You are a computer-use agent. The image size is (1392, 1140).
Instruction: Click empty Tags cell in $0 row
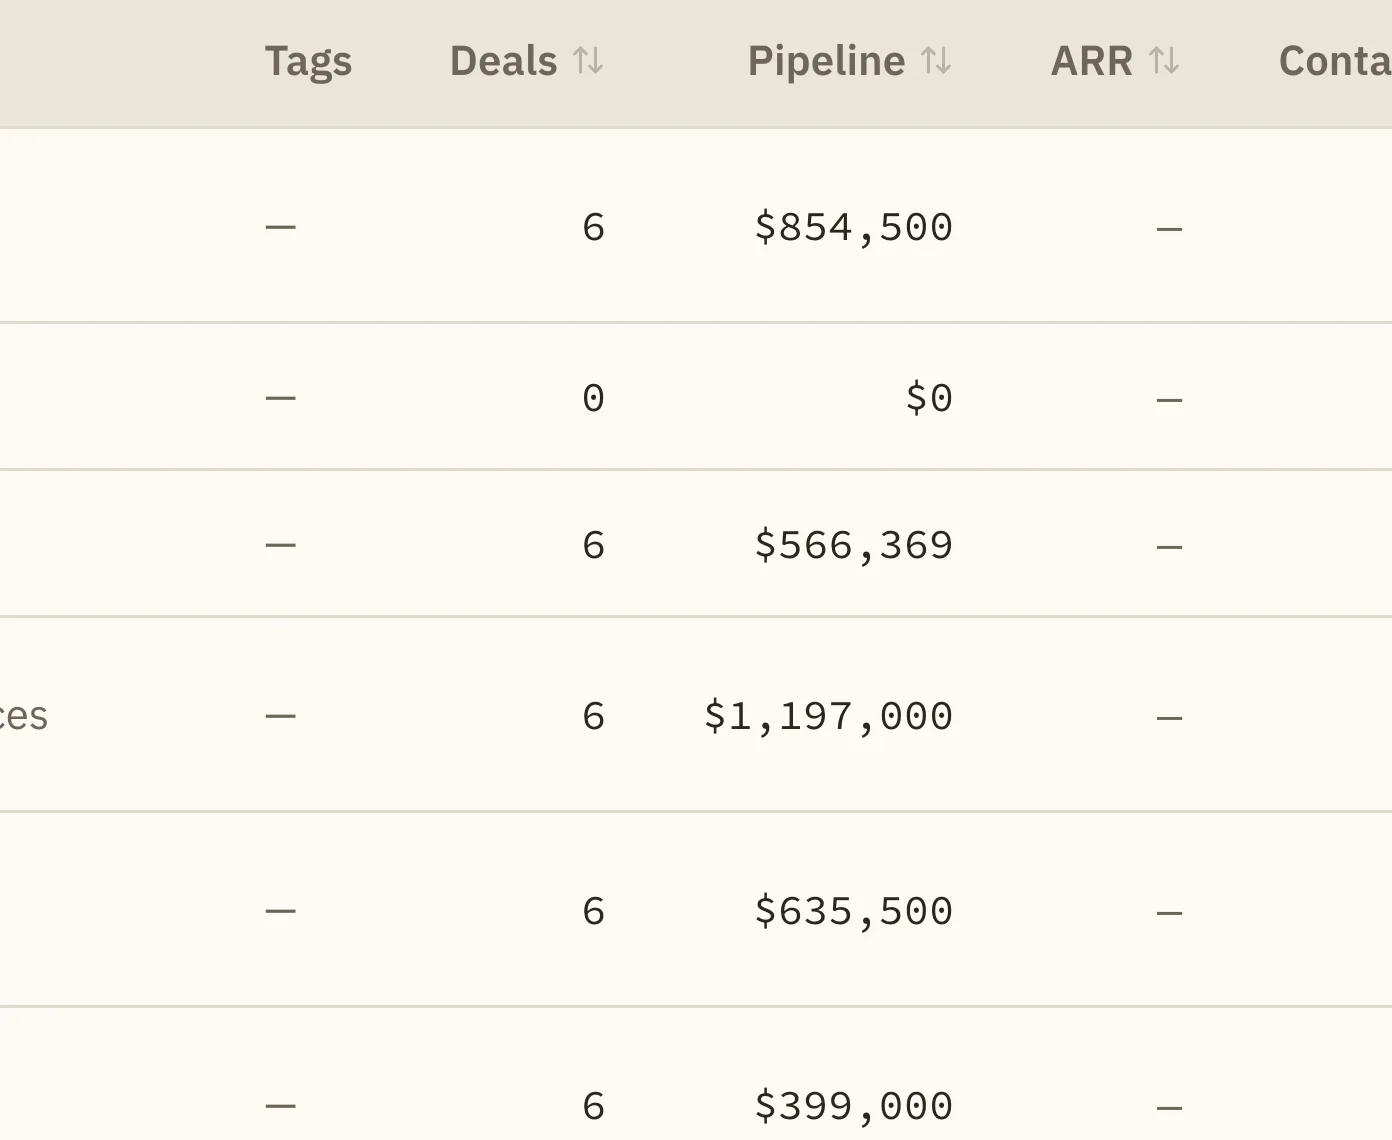[x=281, y=398]
